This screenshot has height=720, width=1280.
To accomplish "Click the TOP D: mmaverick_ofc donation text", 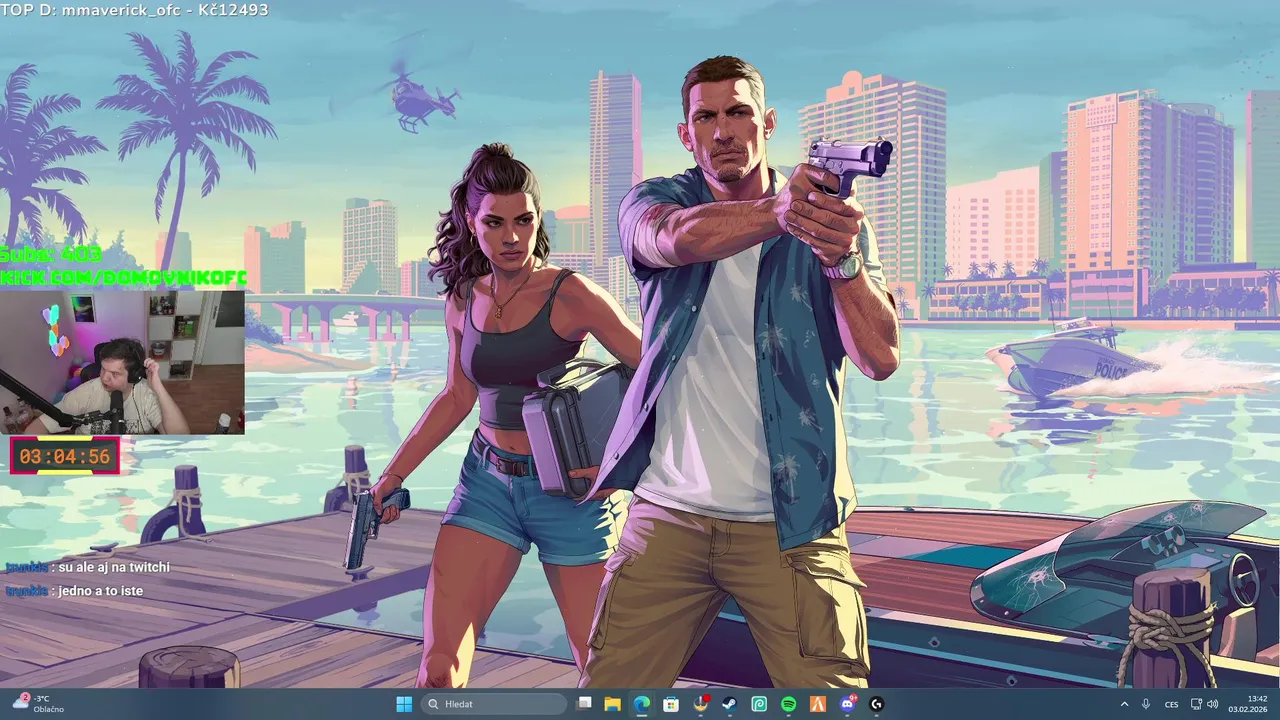I will click(134, 10).
